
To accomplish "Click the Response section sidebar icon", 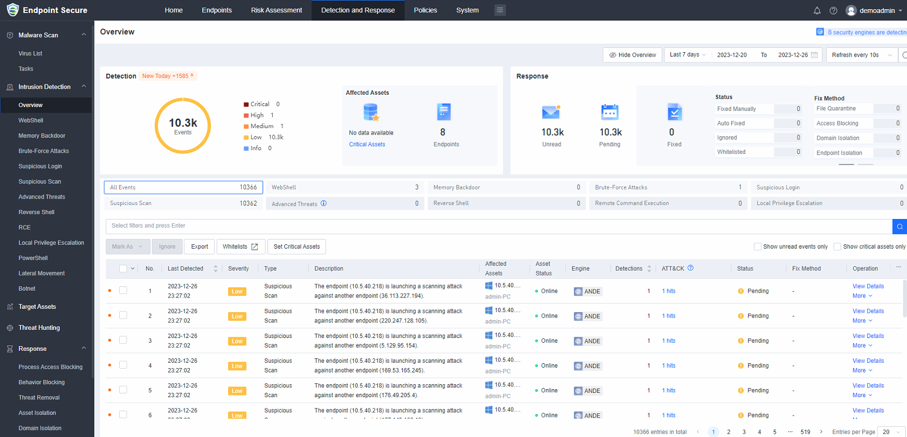I will (10, 348).
